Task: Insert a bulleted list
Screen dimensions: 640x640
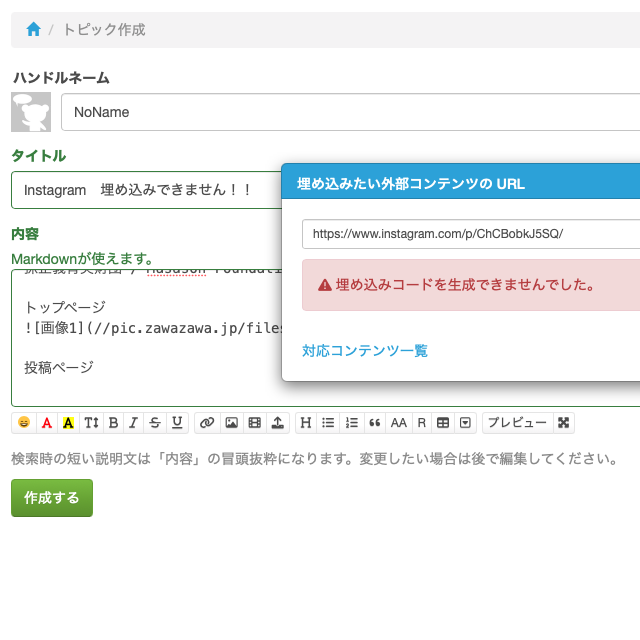Action: [x=328, y=422]
